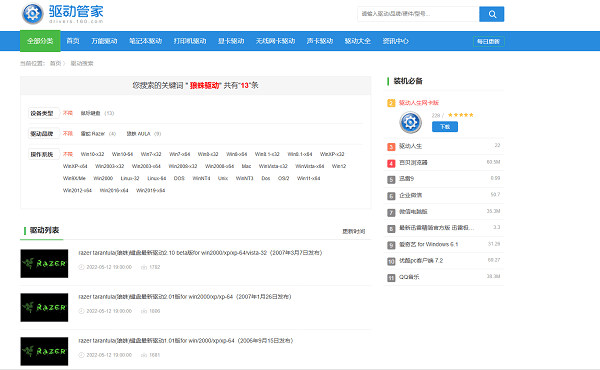Click the 驱动人生网卡版 gear app icon
This screenshot has height=370, width=600.
coord(410,122)
